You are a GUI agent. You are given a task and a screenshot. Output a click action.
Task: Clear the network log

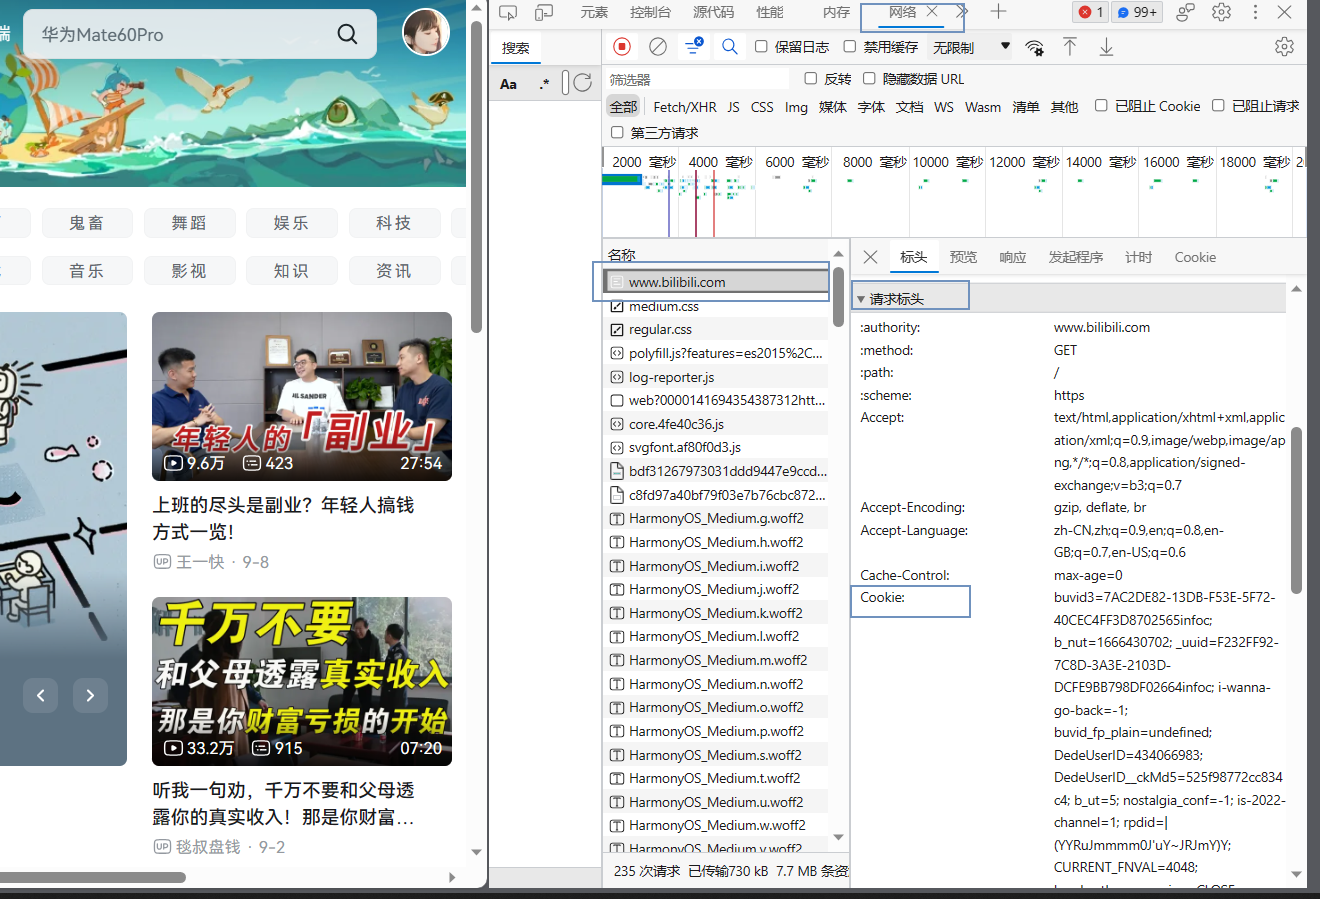657,47
